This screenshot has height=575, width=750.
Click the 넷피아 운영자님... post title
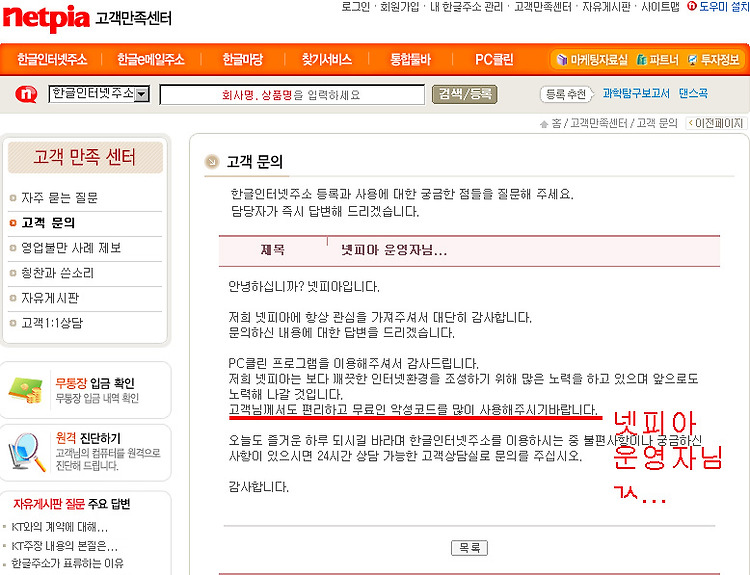coord(394,250)
